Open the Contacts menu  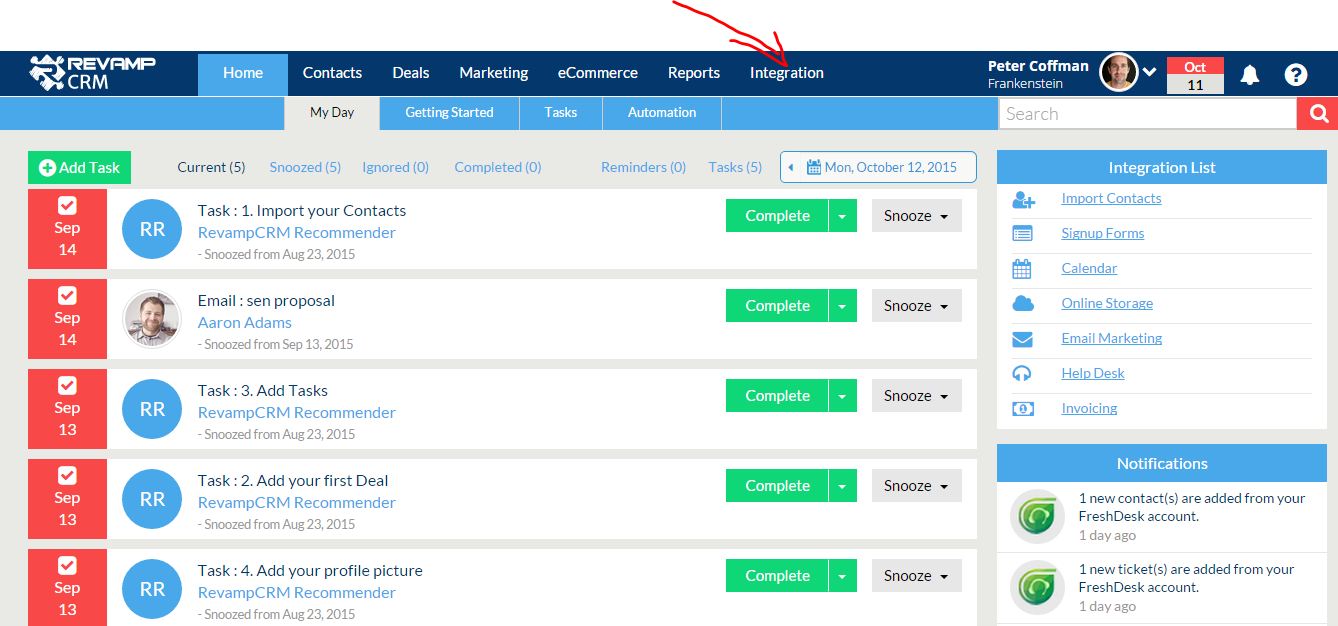(x=332, y=73)
